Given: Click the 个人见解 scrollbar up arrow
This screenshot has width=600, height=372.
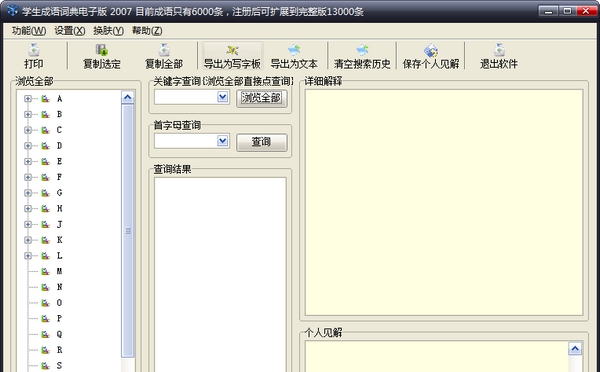Looking at the screenshot, I should 575,348.
